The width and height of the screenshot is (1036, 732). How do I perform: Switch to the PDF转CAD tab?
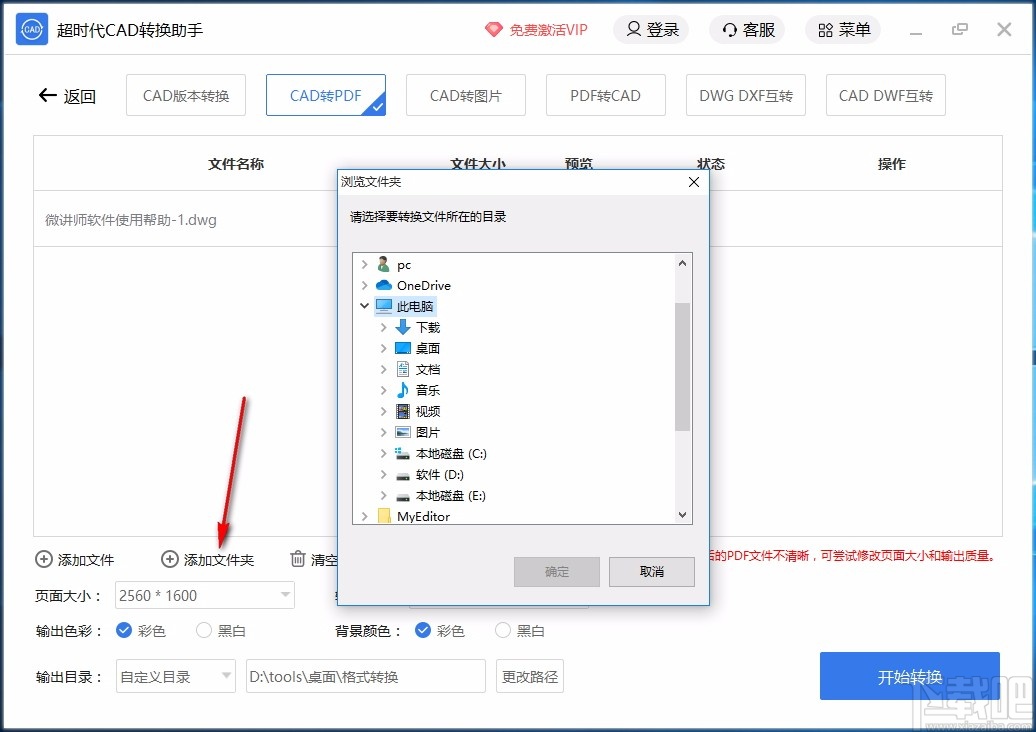coord(605,94)
